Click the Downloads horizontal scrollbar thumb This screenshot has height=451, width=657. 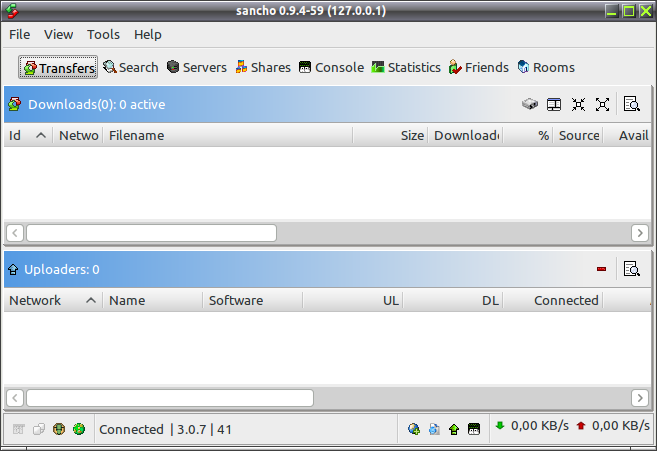[152, 233]
